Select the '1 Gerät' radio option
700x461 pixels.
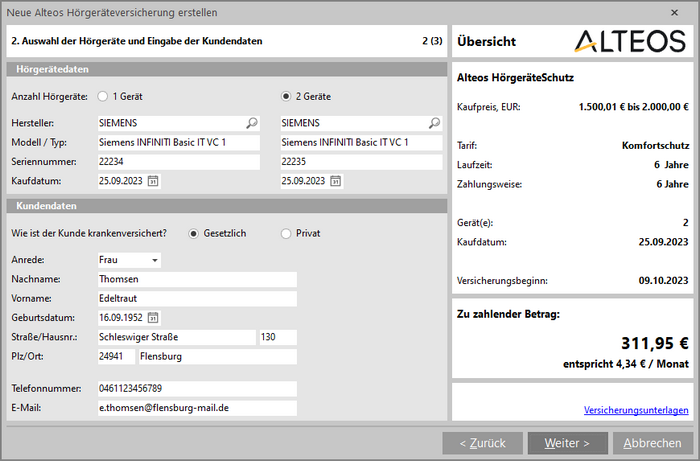pos(102,97)
